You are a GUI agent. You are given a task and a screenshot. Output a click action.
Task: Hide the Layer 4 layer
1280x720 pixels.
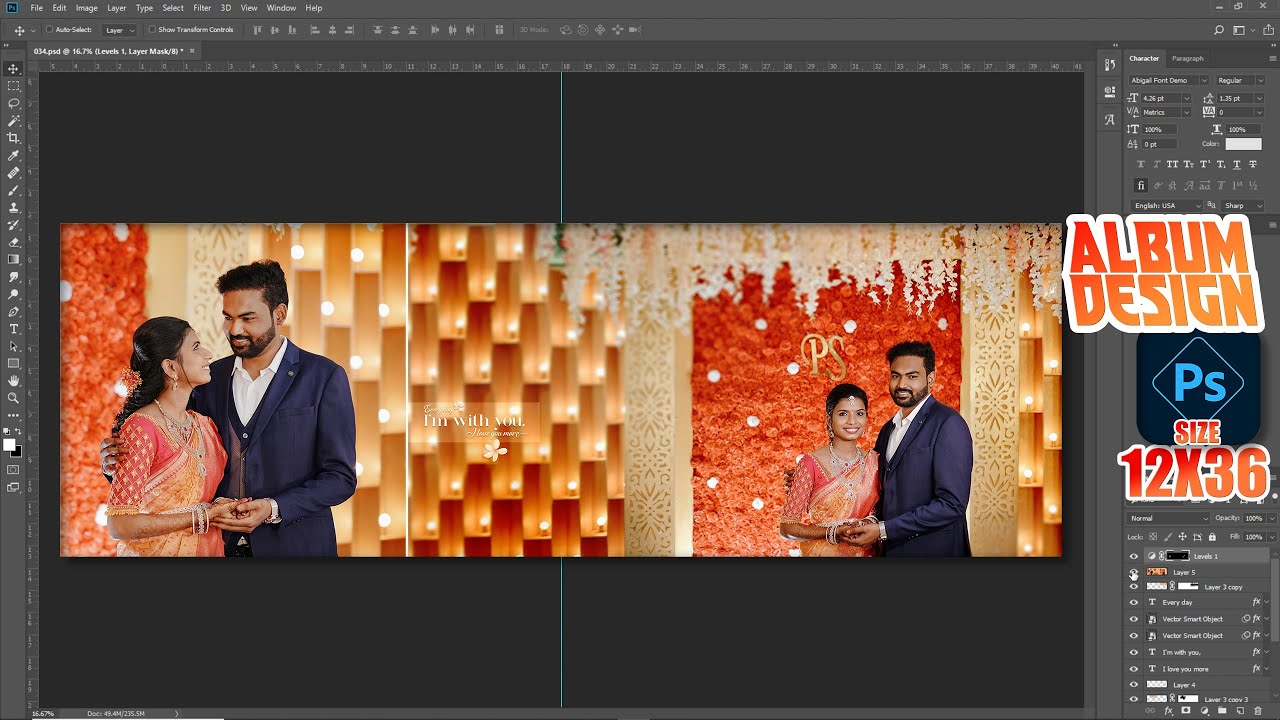[x=1134, y=685]
